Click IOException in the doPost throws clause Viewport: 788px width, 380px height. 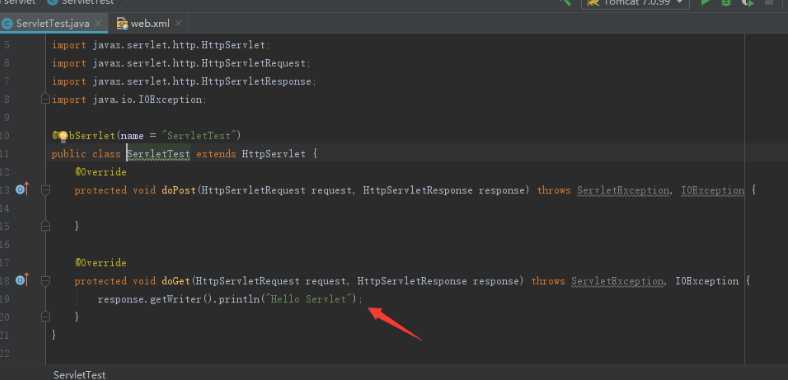point(712,191)
